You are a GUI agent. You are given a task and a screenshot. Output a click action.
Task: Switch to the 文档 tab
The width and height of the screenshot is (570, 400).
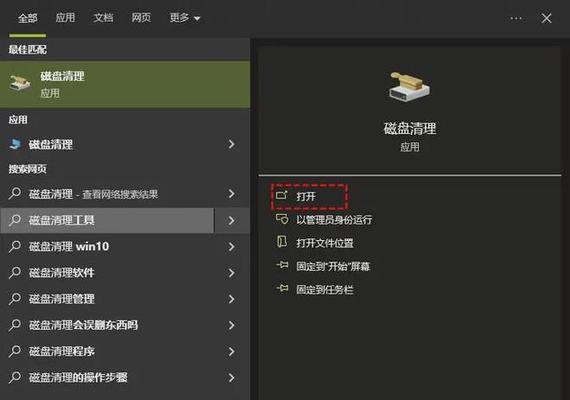tap(103, 17)
